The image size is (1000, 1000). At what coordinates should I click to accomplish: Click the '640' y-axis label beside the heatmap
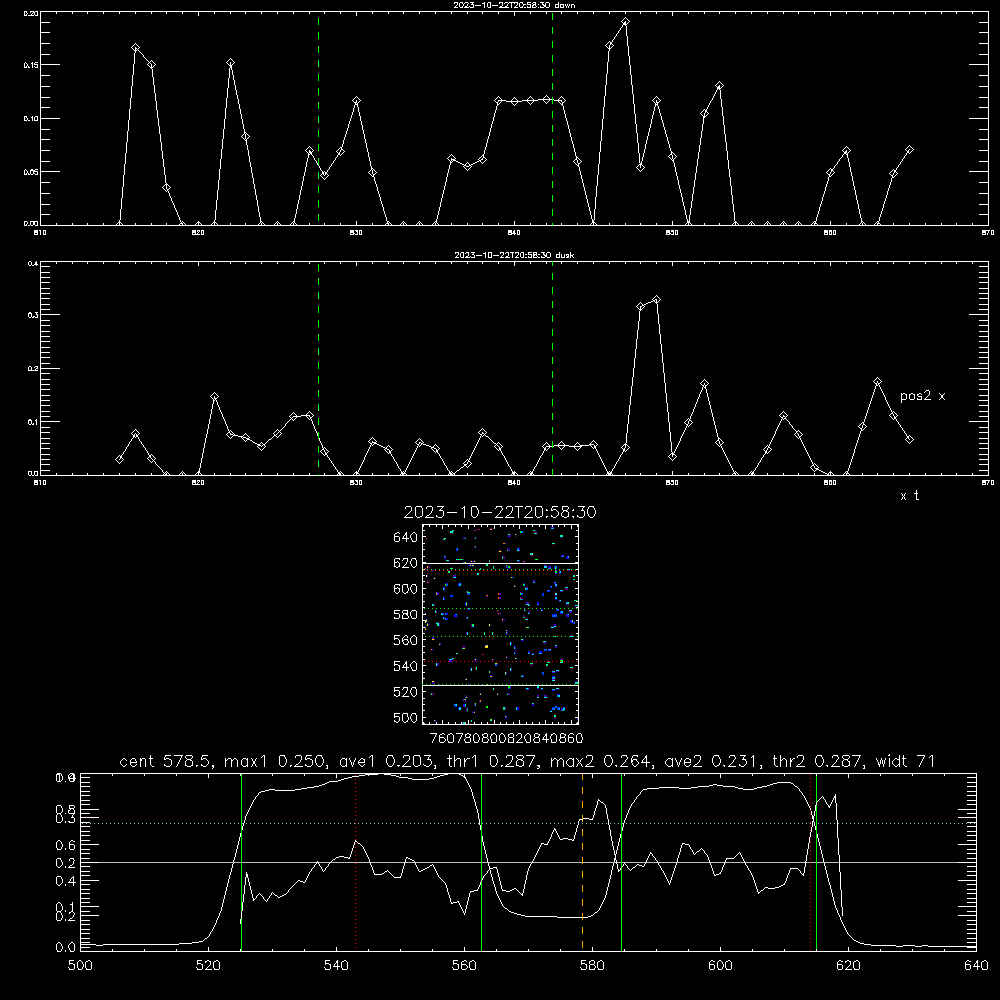coord(406,538)
